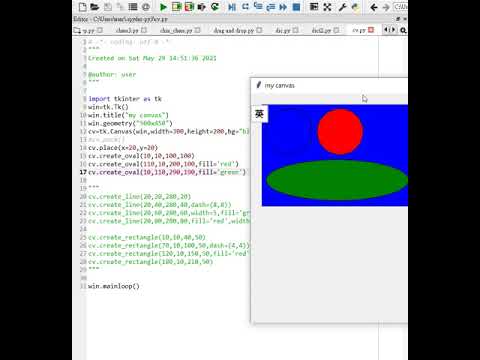Image resolution: width=480 pixels, height=360 pixels.
Task: Open the browse tabs icon at tab bar start
Action: click(x=77, y=30)
